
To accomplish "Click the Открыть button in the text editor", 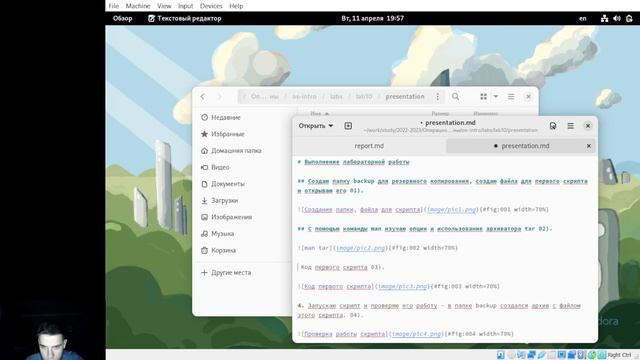I will click(312, 126).
